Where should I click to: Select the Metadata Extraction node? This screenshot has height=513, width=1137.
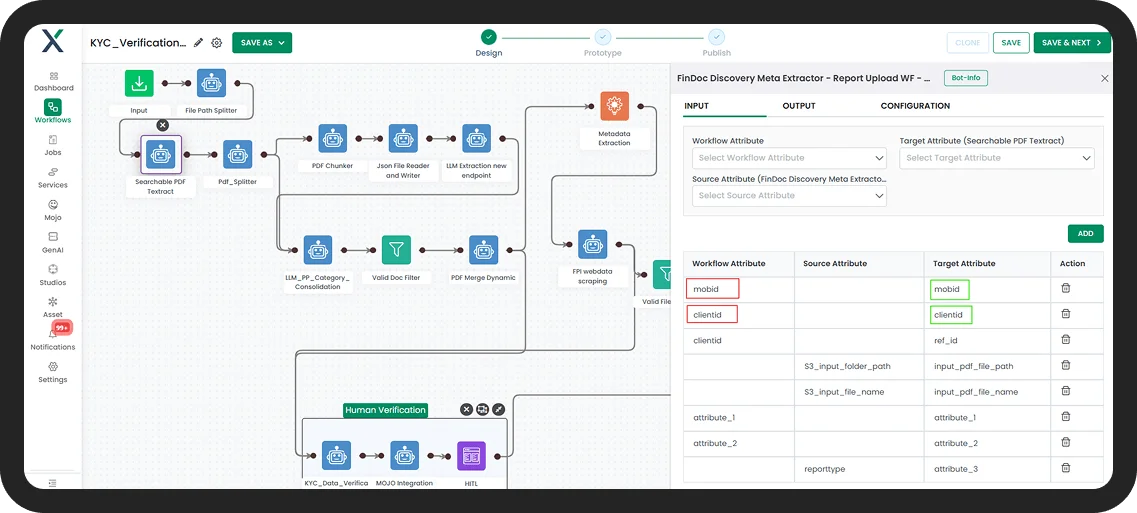614,106
